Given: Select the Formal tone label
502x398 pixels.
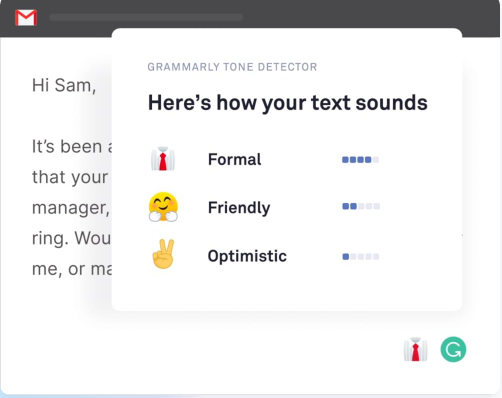Looking at the screenshot, I should pos(234,159).
